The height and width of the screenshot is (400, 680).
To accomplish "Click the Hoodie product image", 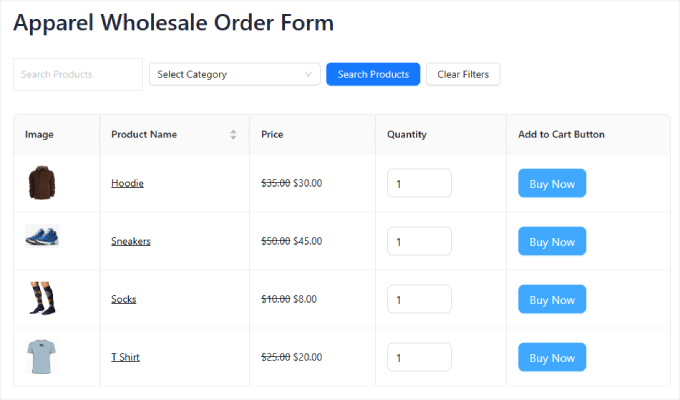I will 42,183.
